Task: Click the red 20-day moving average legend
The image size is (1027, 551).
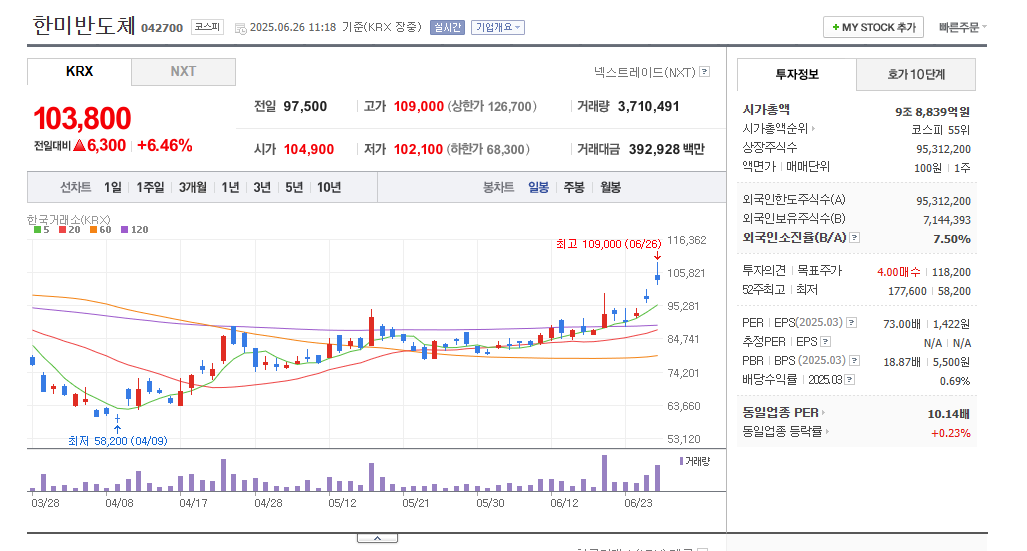Action: point(69,230)
